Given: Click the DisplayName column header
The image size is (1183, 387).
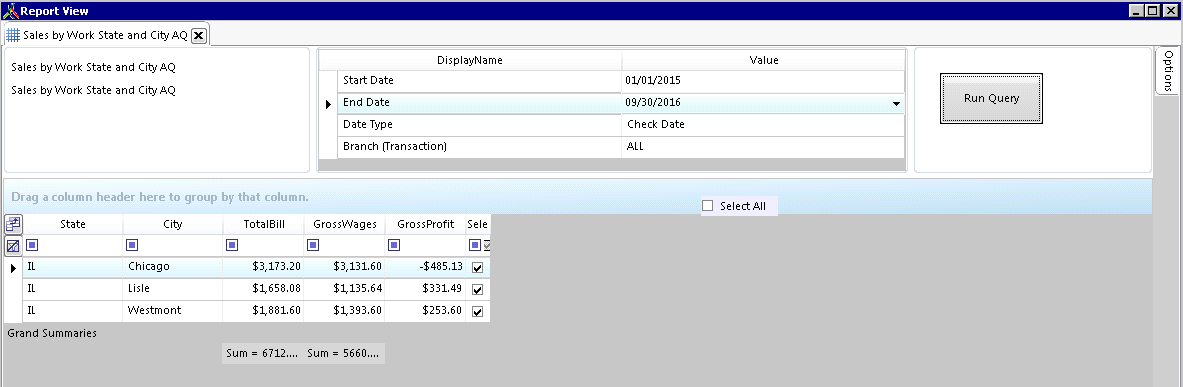Looking at the screenshot, I should [x=470, y=60].
